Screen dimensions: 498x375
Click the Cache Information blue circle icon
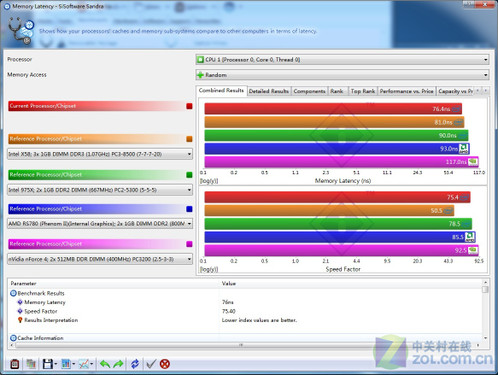click(13, 338)
